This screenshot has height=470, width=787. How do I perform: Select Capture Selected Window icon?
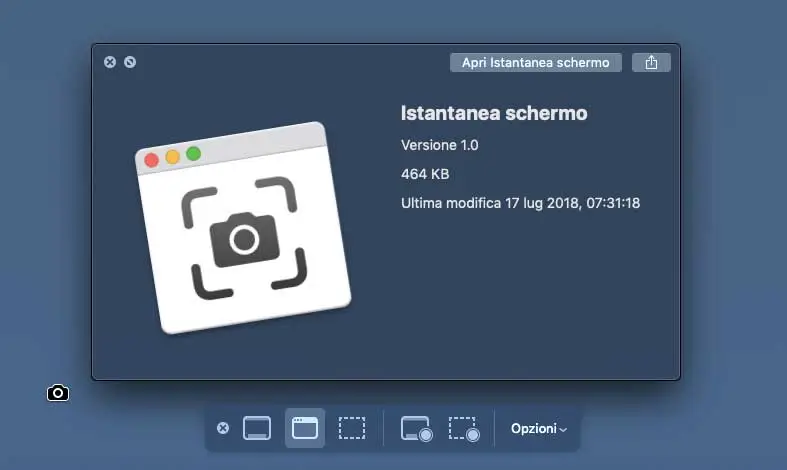pos(305,428)
